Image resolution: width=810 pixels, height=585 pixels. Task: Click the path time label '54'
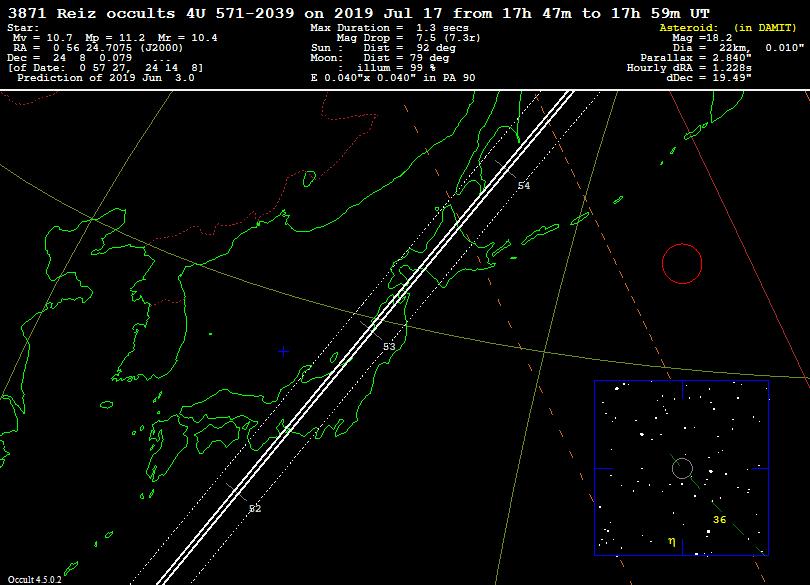pyautogui.click(x=524, y=186)
